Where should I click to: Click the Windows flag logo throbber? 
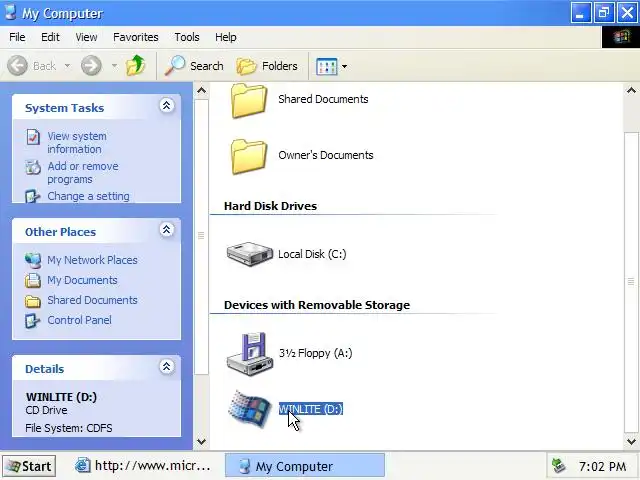pos(621,37)
